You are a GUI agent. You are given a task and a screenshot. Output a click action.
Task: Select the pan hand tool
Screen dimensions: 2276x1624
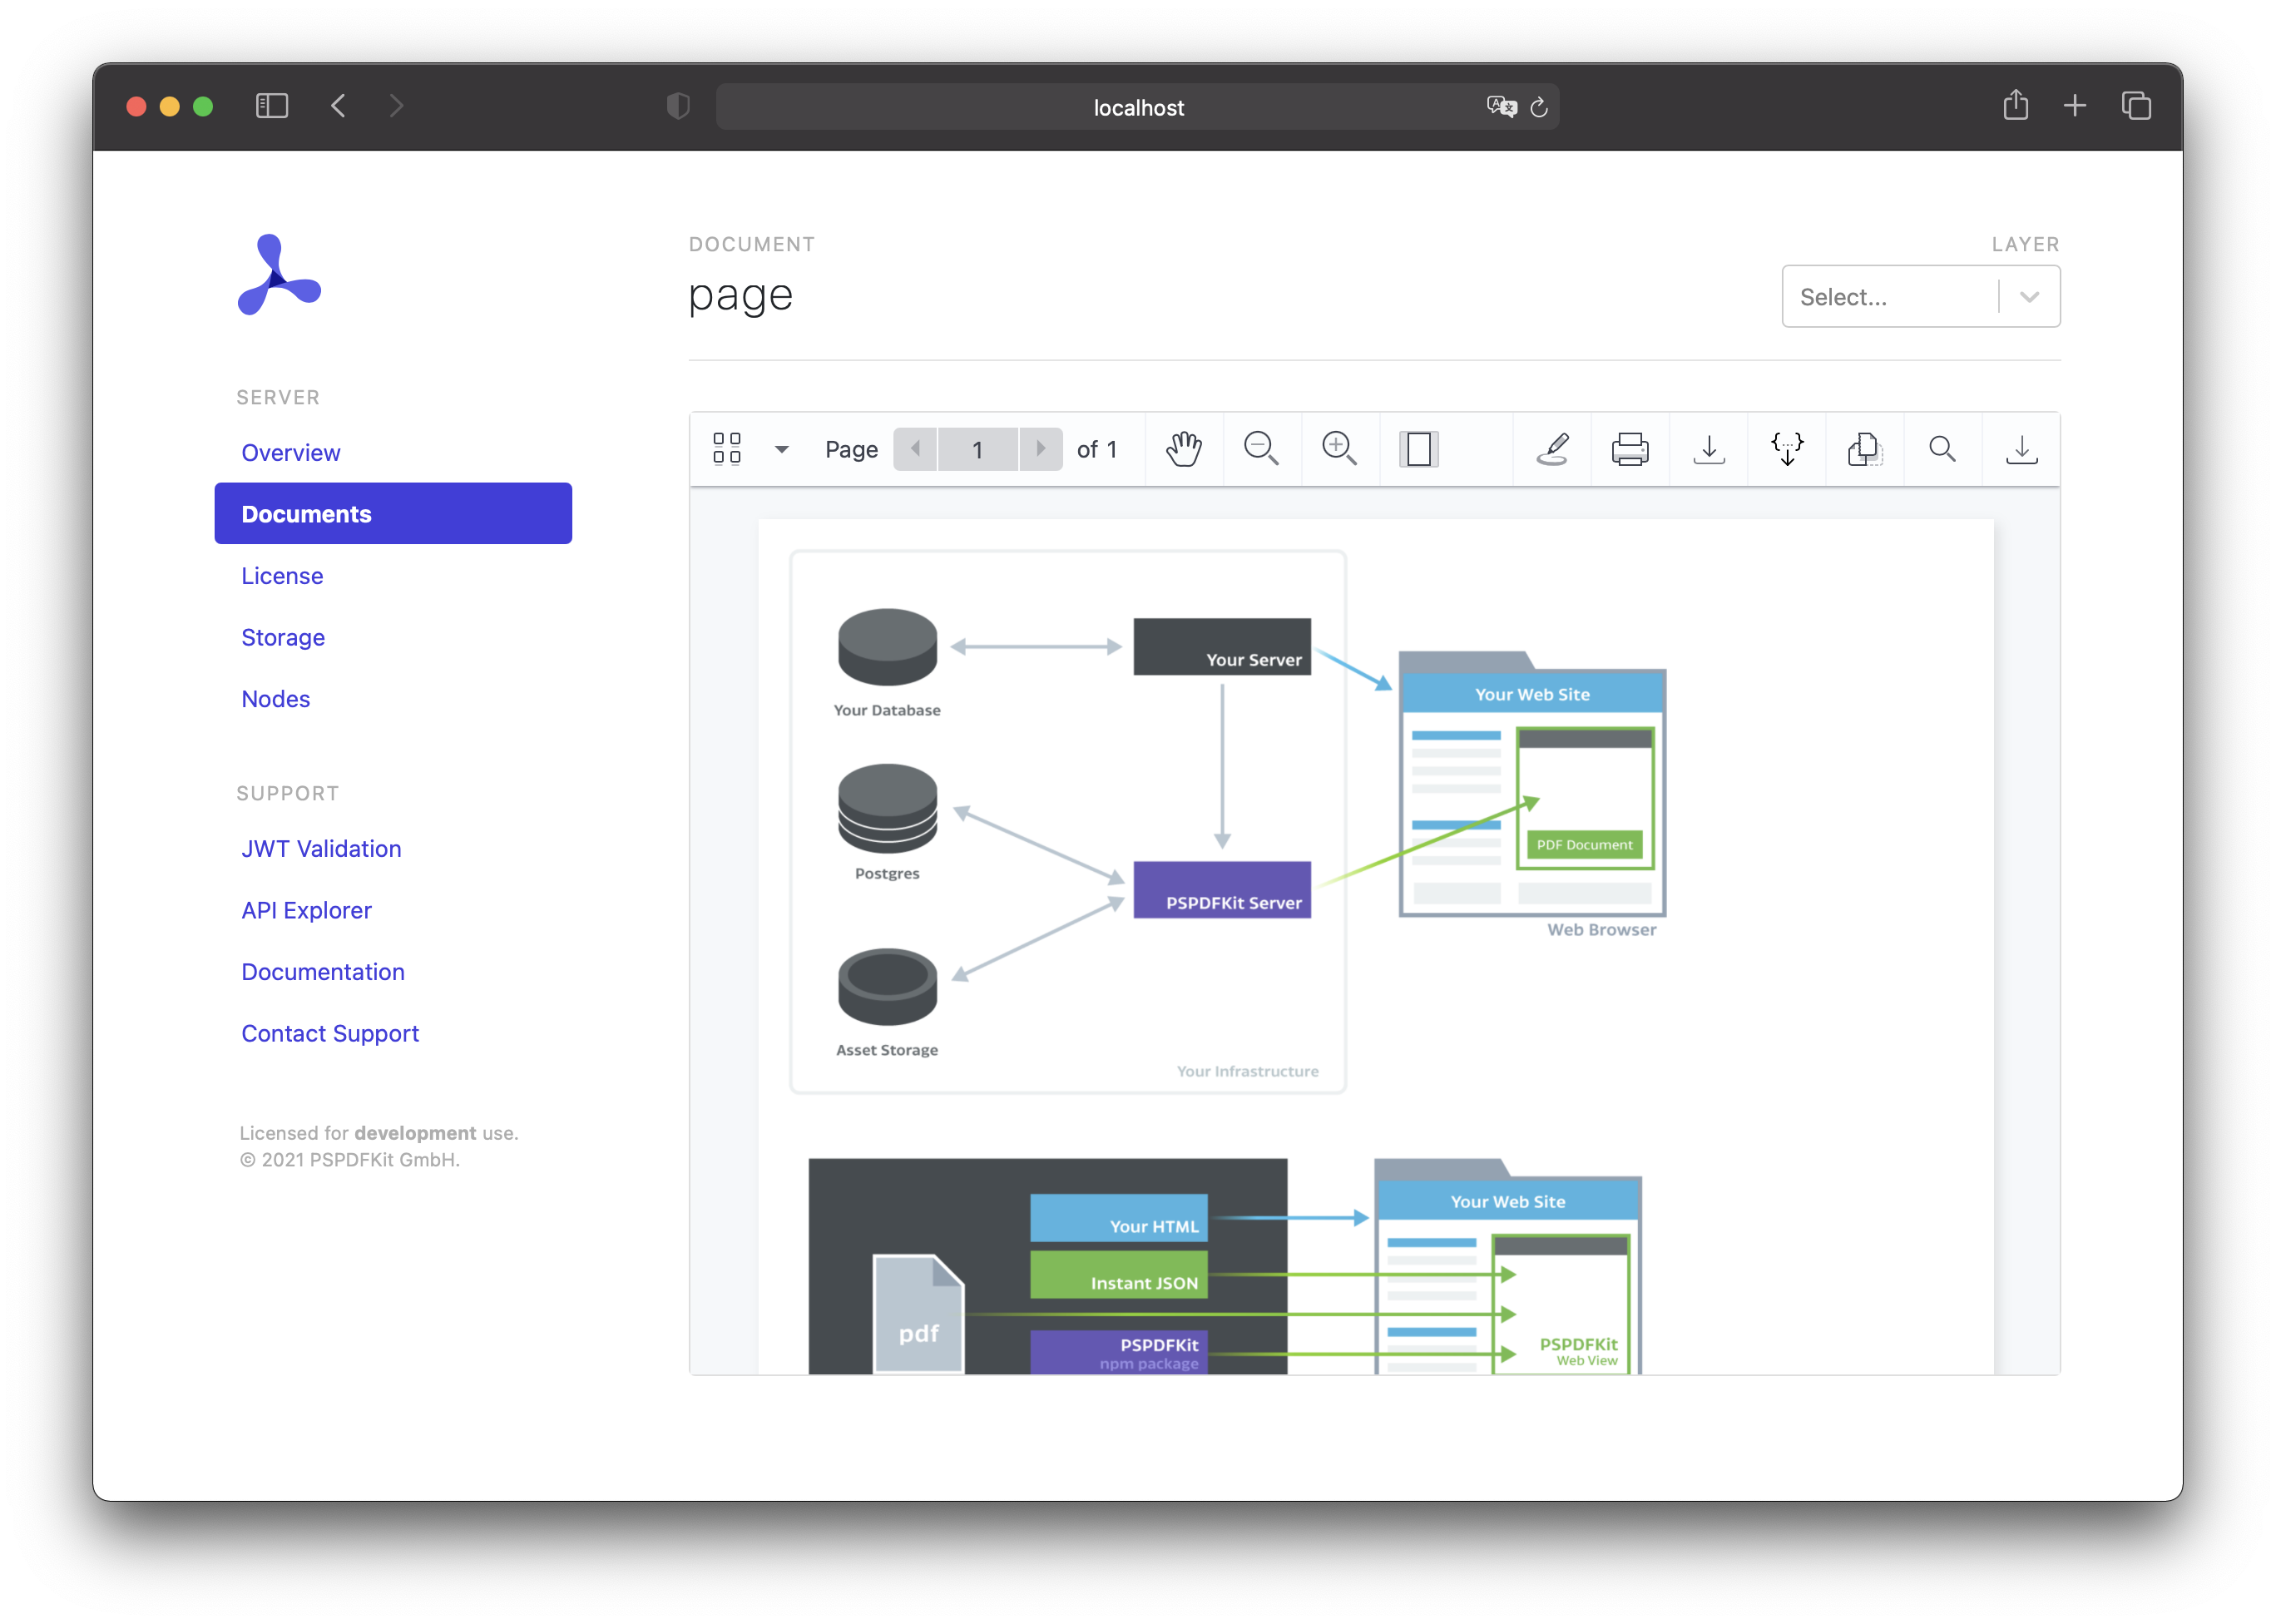pyautogui.click(x=1184, y=449)
